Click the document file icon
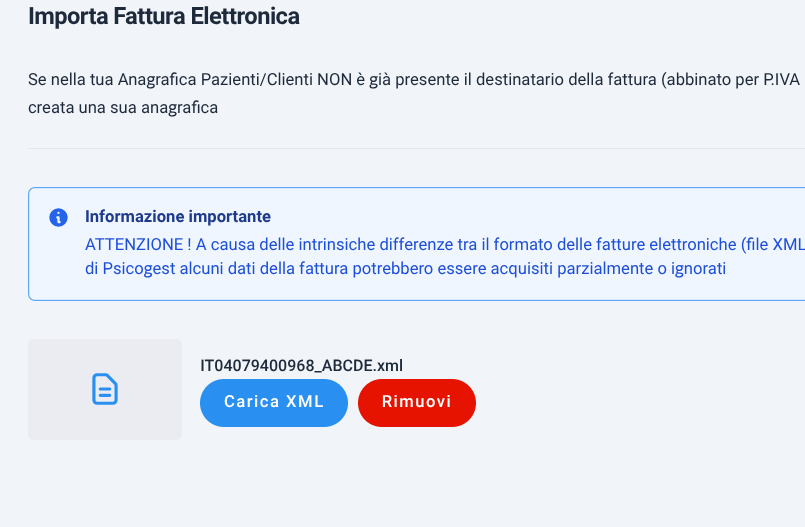805x527 pixels. tap(105, 389)
